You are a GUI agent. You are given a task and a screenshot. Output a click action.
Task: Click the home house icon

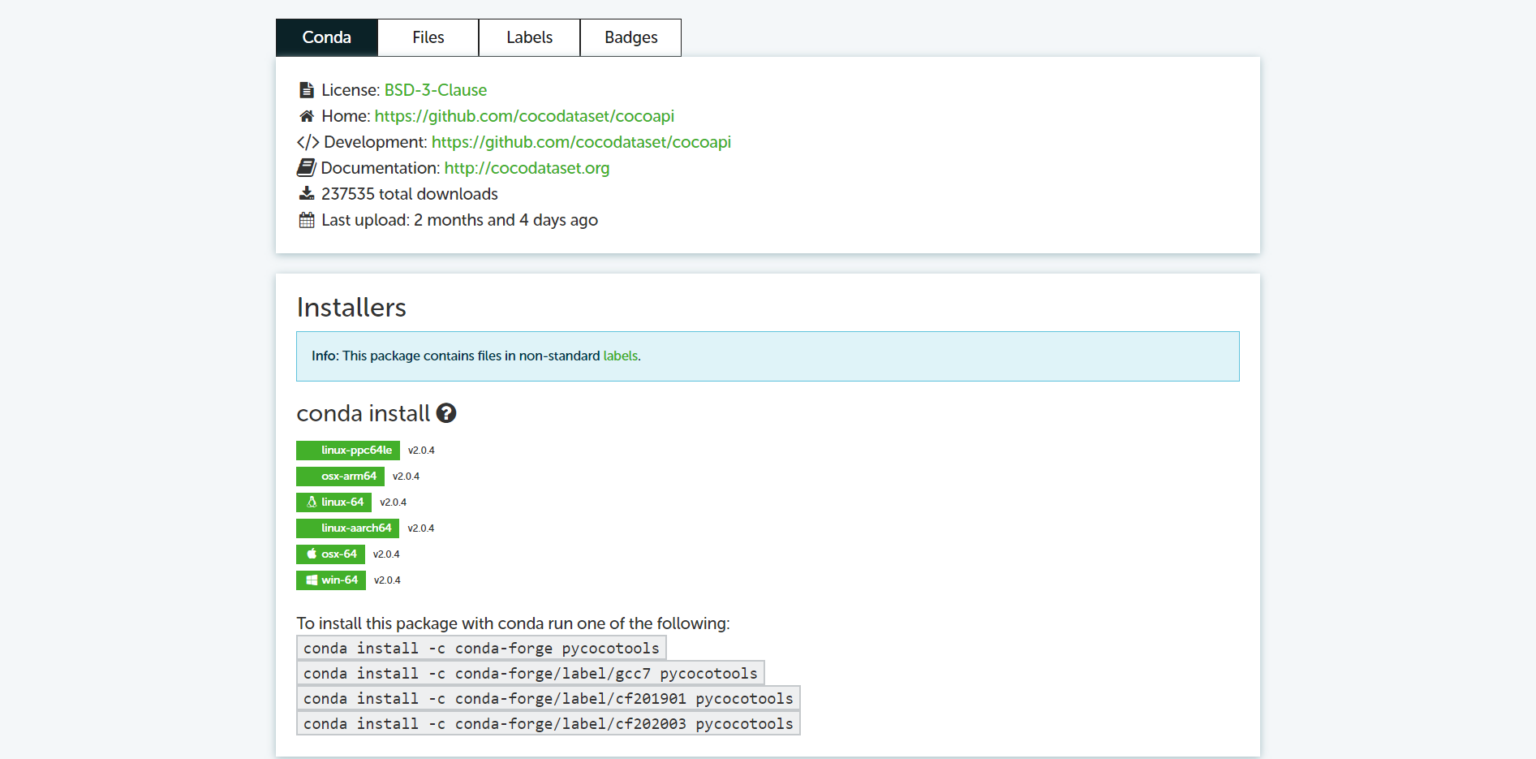(x=306, y=115)
